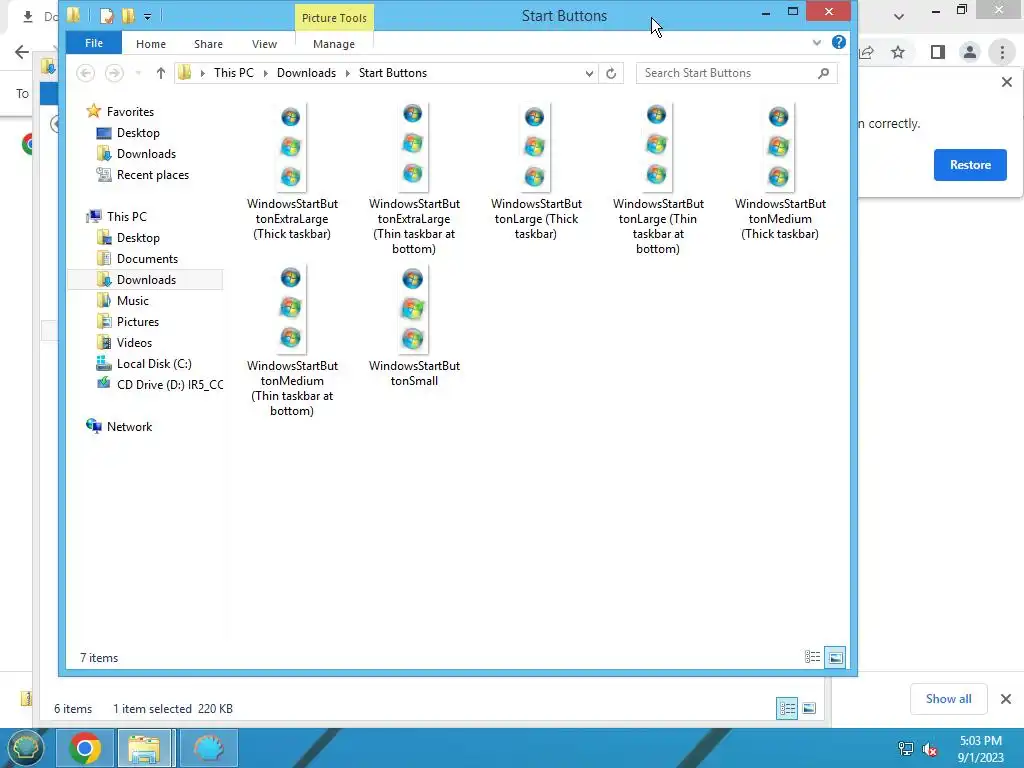The height and width of the screenshot is (768, 1024).
Task: Switch to the Home ribbon tab
Action: (x=151, y=44)
